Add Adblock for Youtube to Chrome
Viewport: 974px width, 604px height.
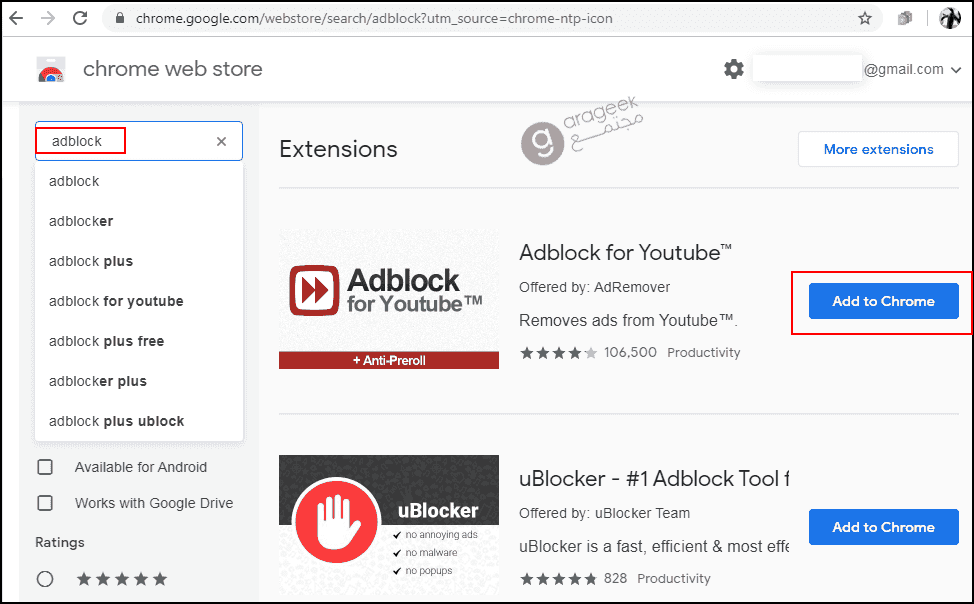(x=883, y=301)
